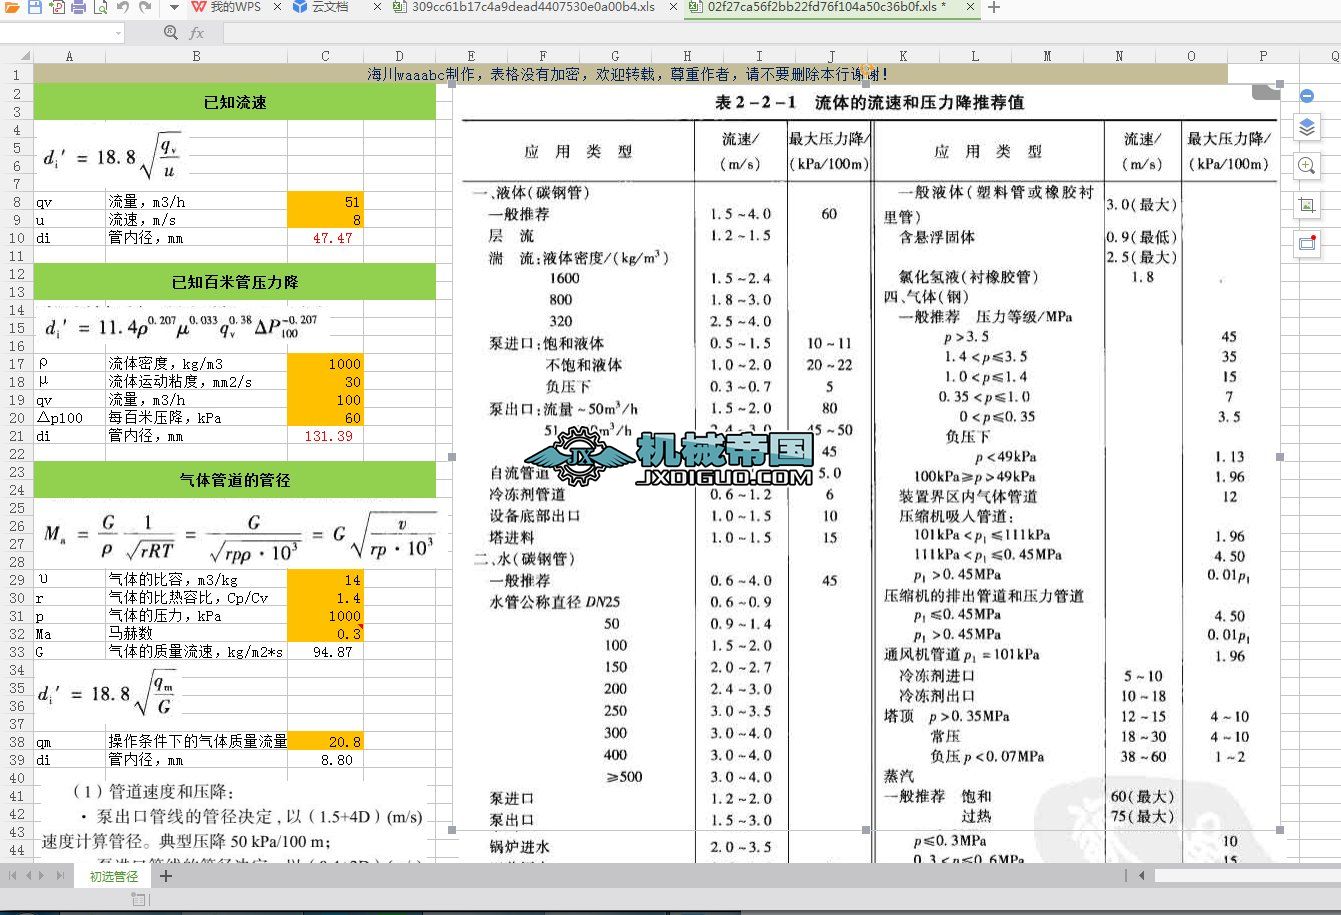The image size is (1341, 915).
Task: Select row 21 header
Action: click(16, 436)
